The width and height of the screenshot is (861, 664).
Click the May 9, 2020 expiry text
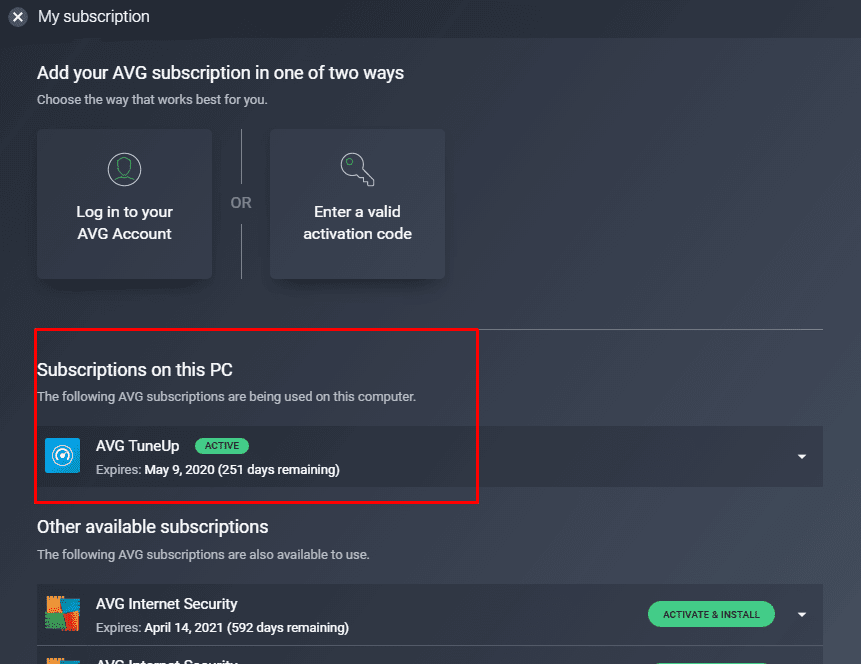click(x=242, y=470)
